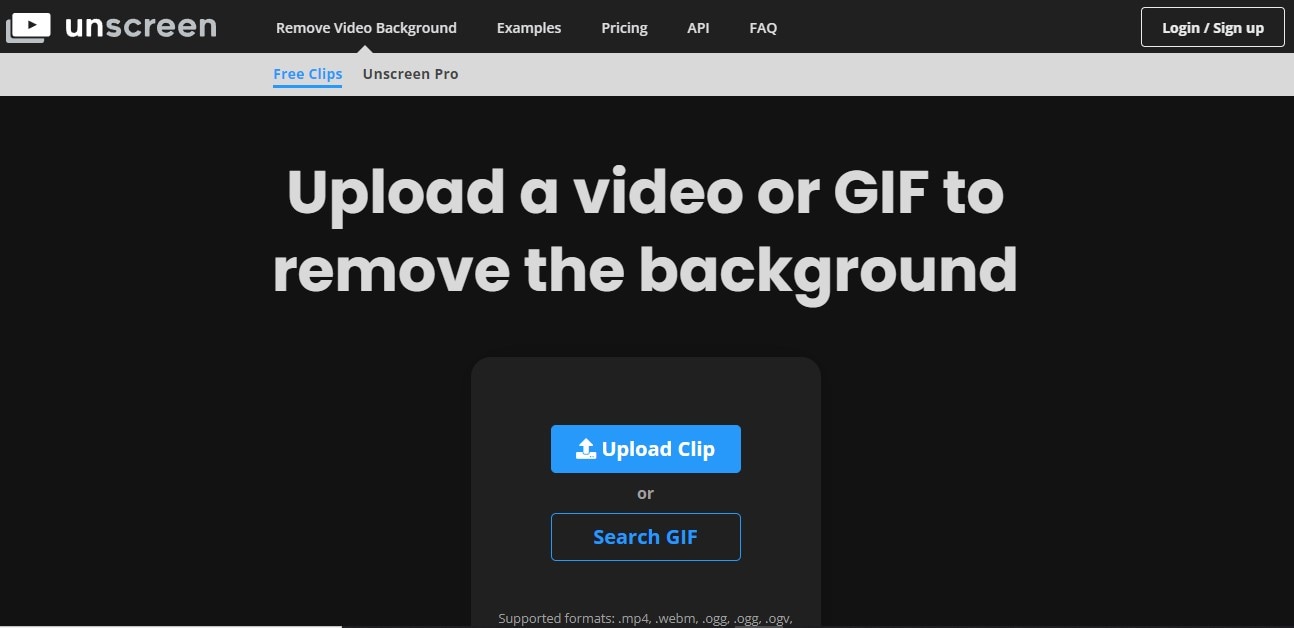This screenshot has width=1294, height=628.
Task: Click the 'Supported formats' text line
Action: 645,618
